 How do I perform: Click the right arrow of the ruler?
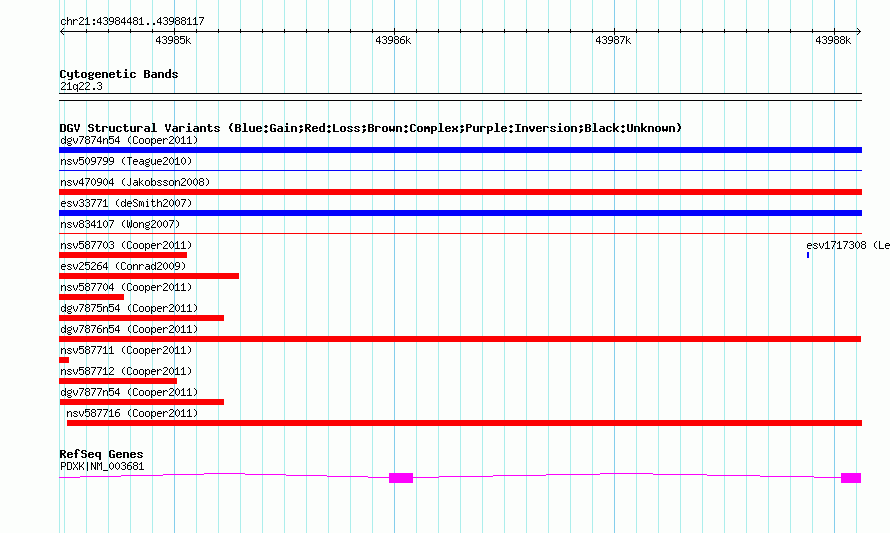pyautogui.click(x=858, y=32)
